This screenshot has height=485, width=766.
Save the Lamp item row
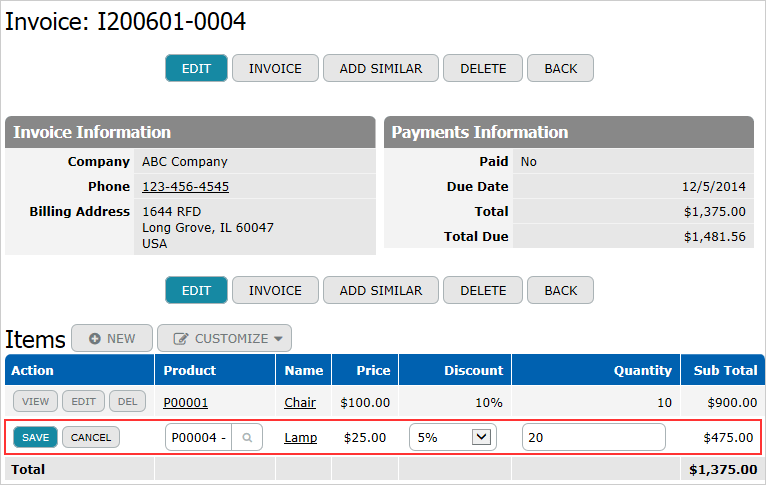pyautogui.click(x=36, y=437)
